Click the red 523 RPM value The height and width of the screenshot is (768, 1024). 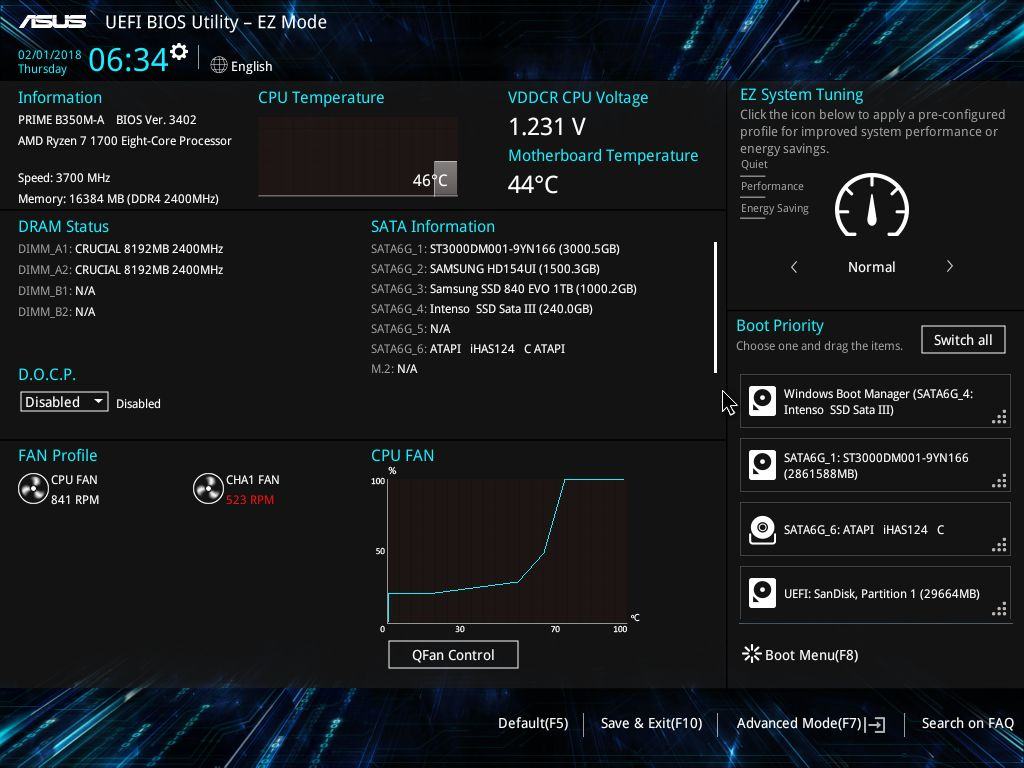coord(250,500)
